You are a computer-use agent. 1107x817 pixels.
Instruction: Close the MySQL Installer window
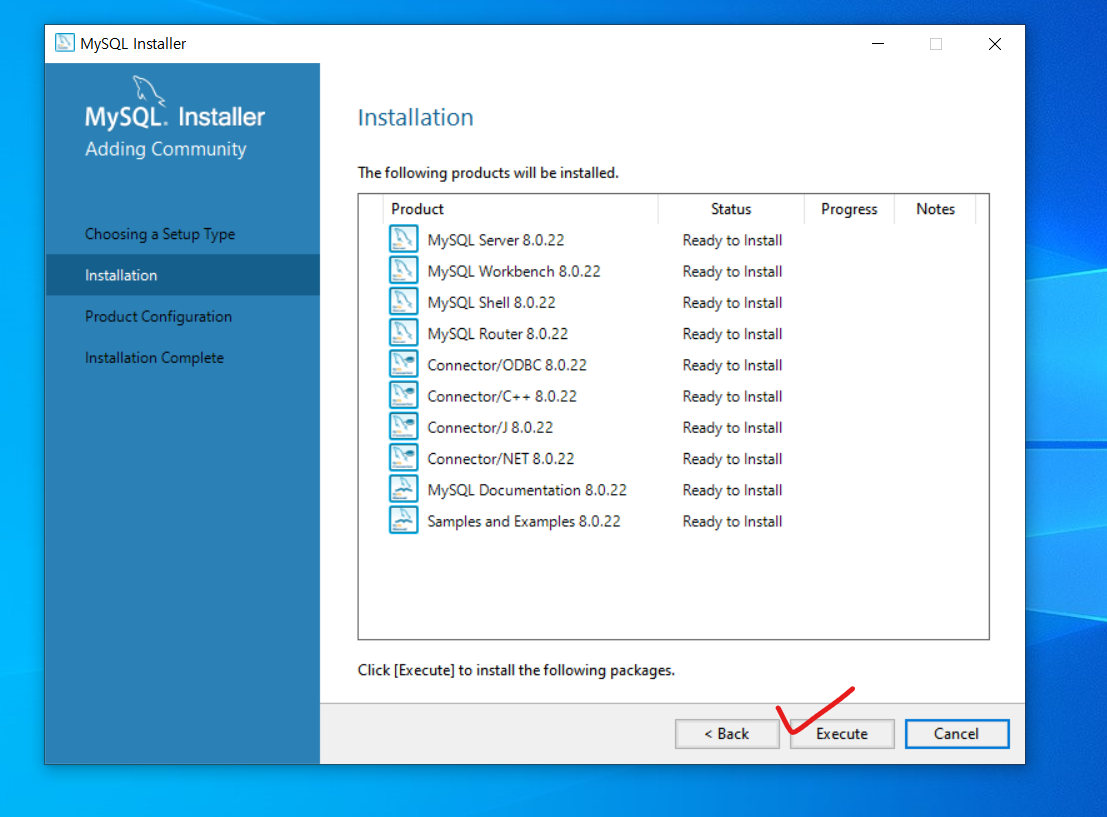(995, 44)
